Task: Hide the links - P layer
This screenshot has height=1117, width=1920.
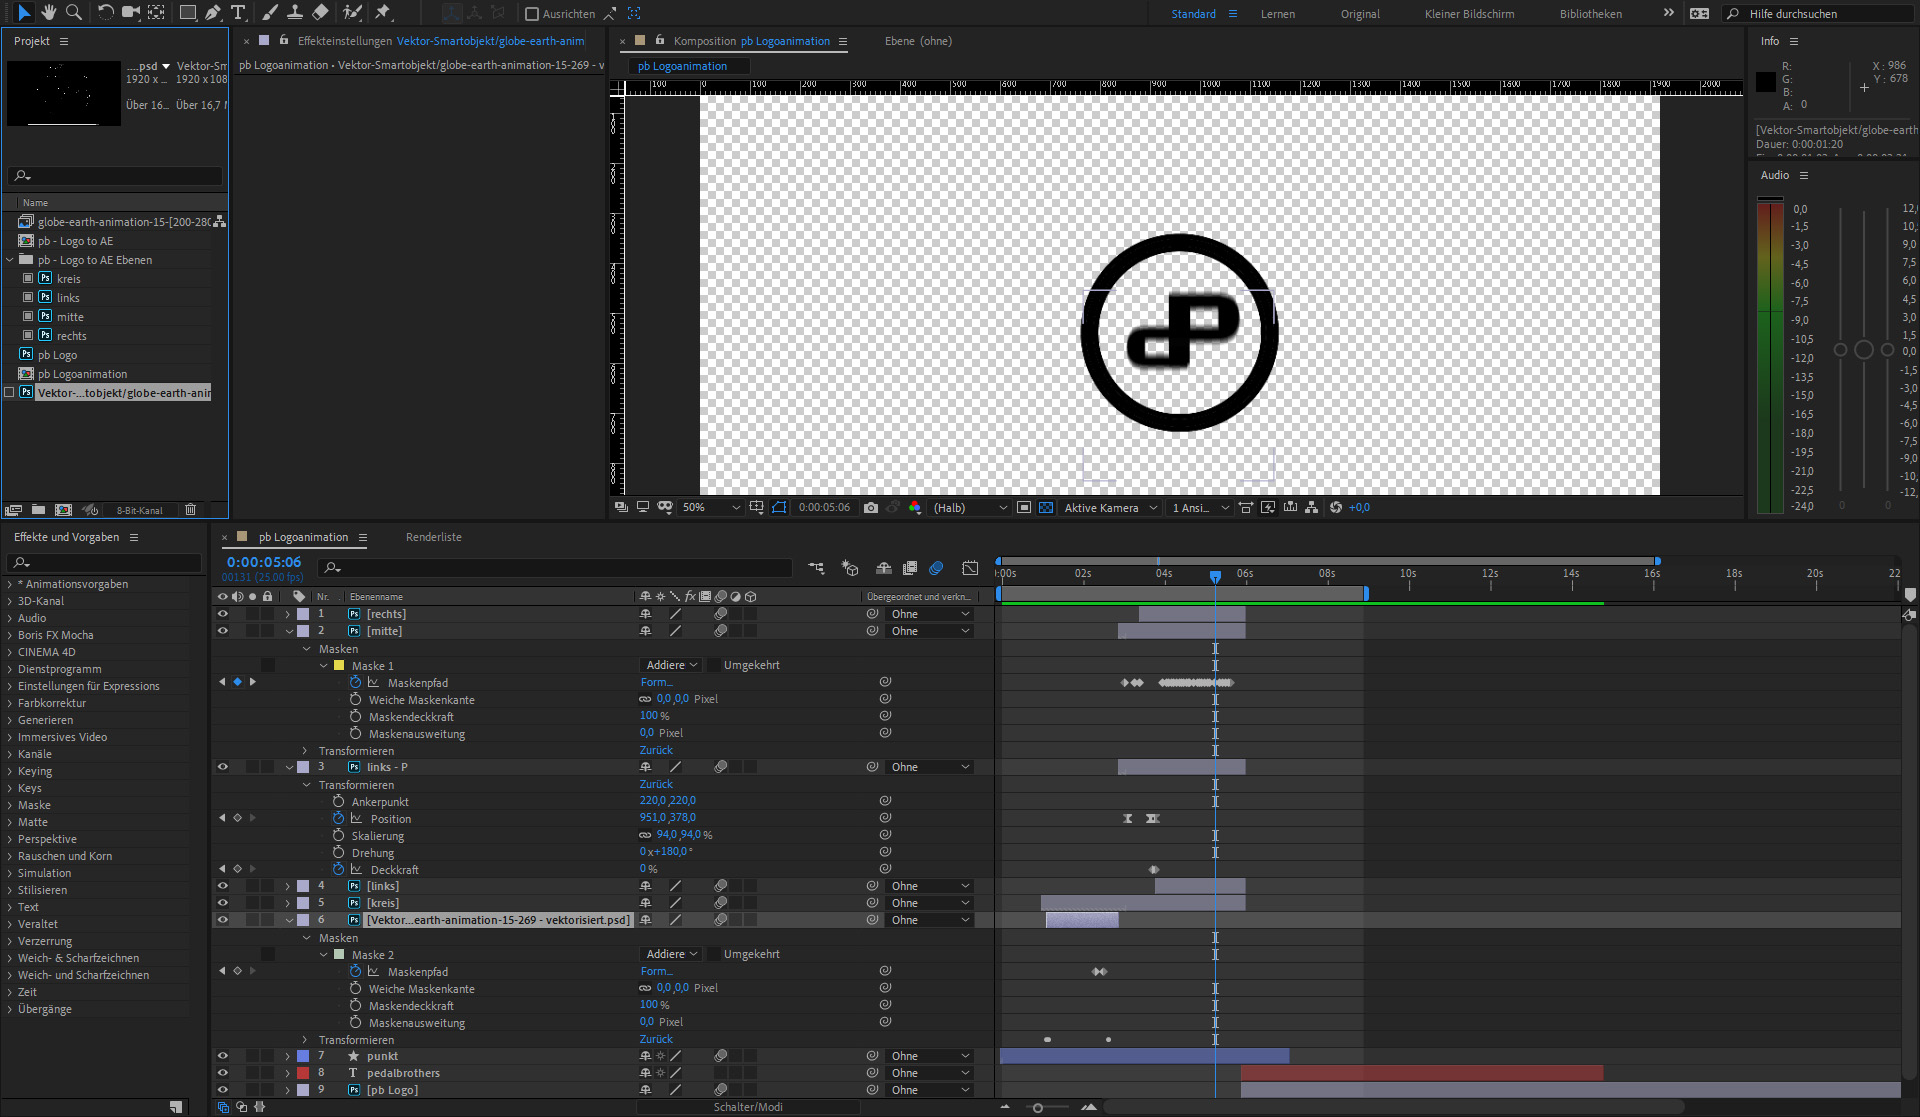Action: point(223,767)
